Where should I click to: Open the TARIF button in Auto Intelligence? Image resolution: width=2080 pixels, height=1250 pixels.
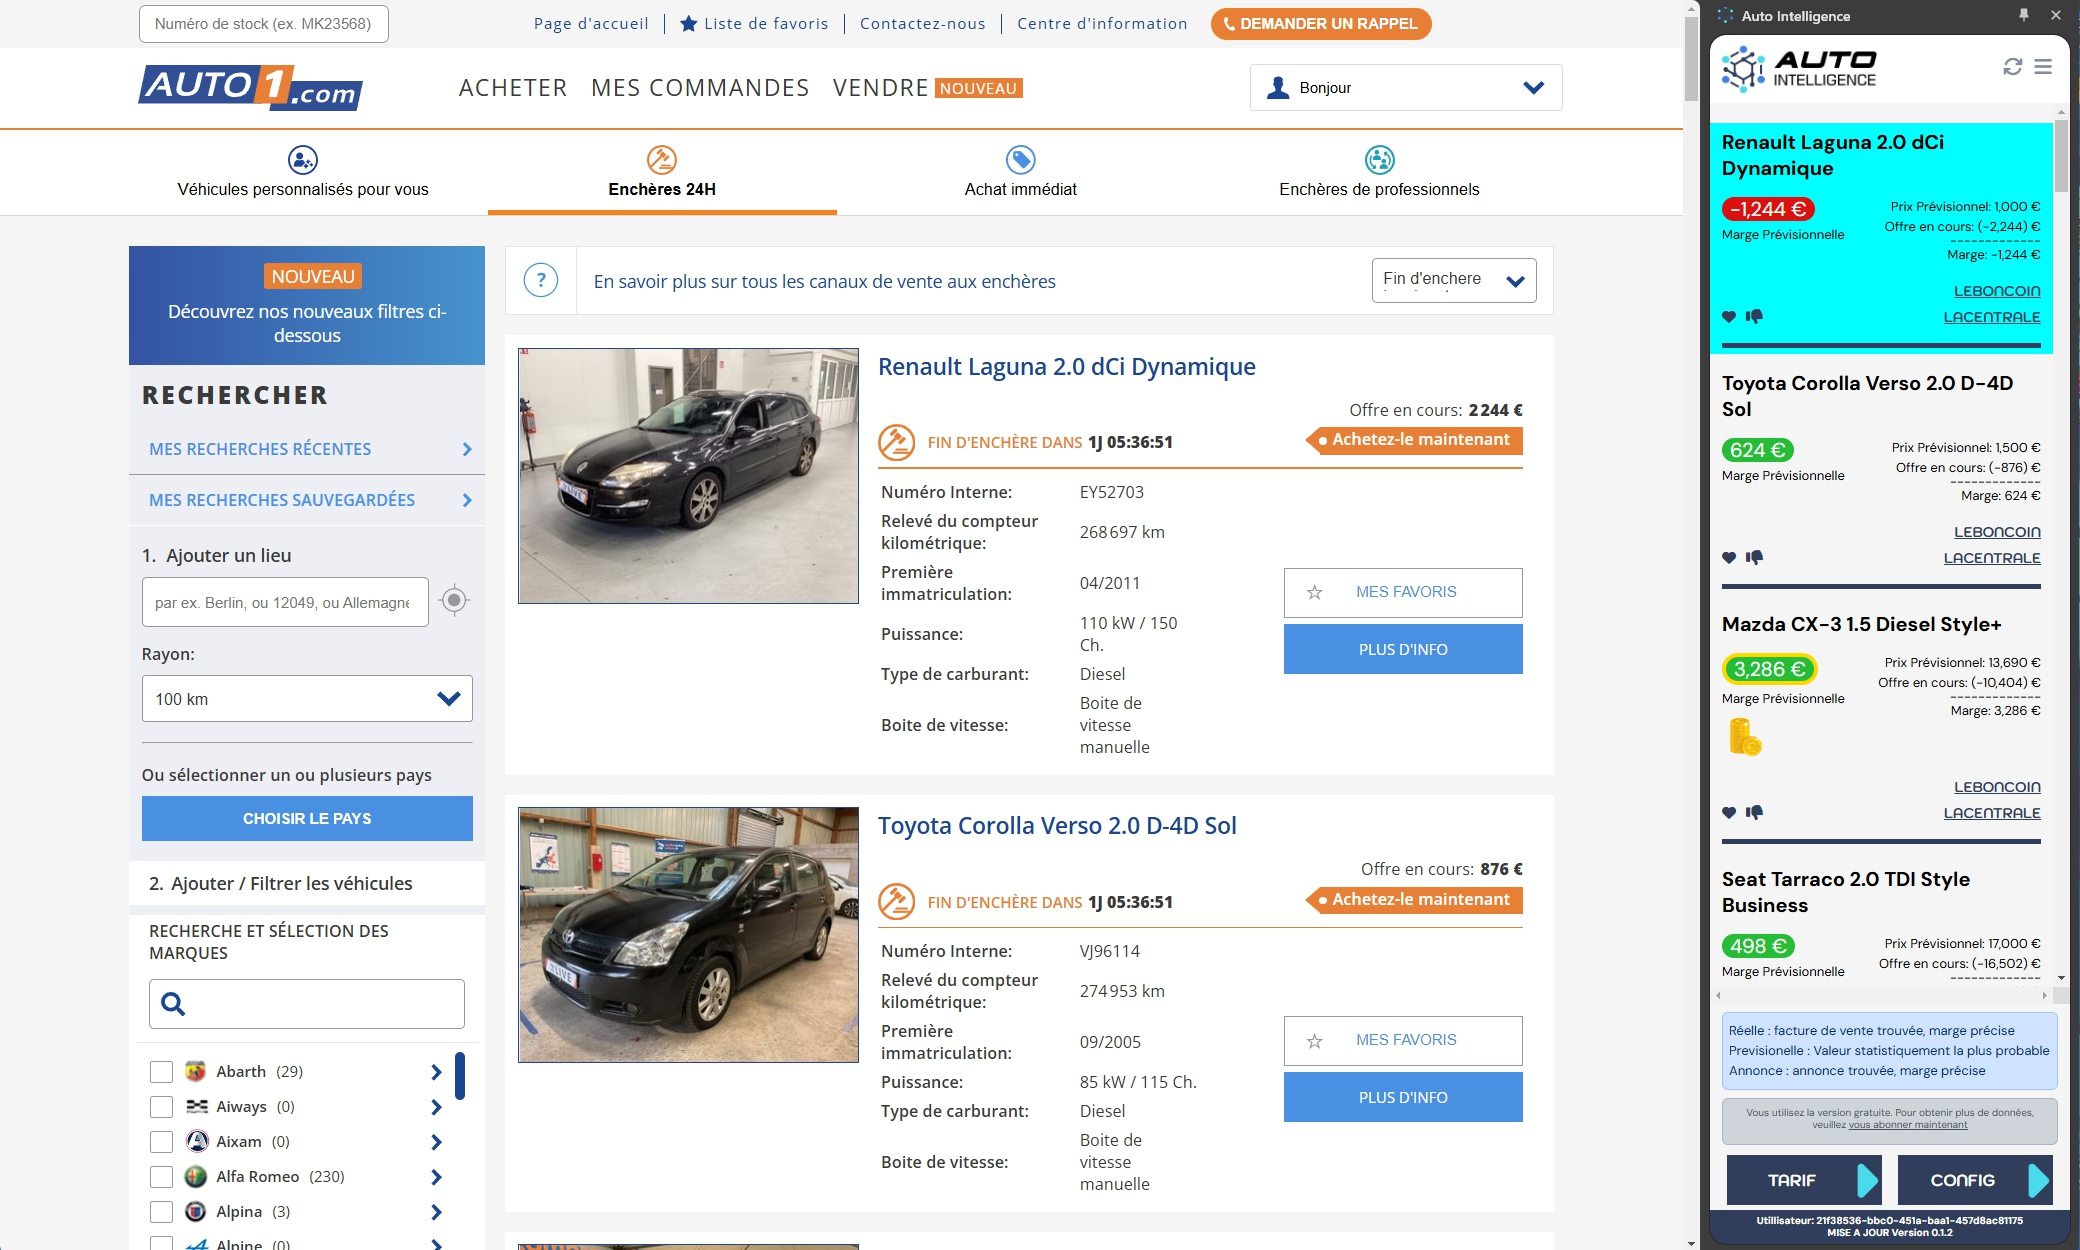(x=1803, y=1180)
